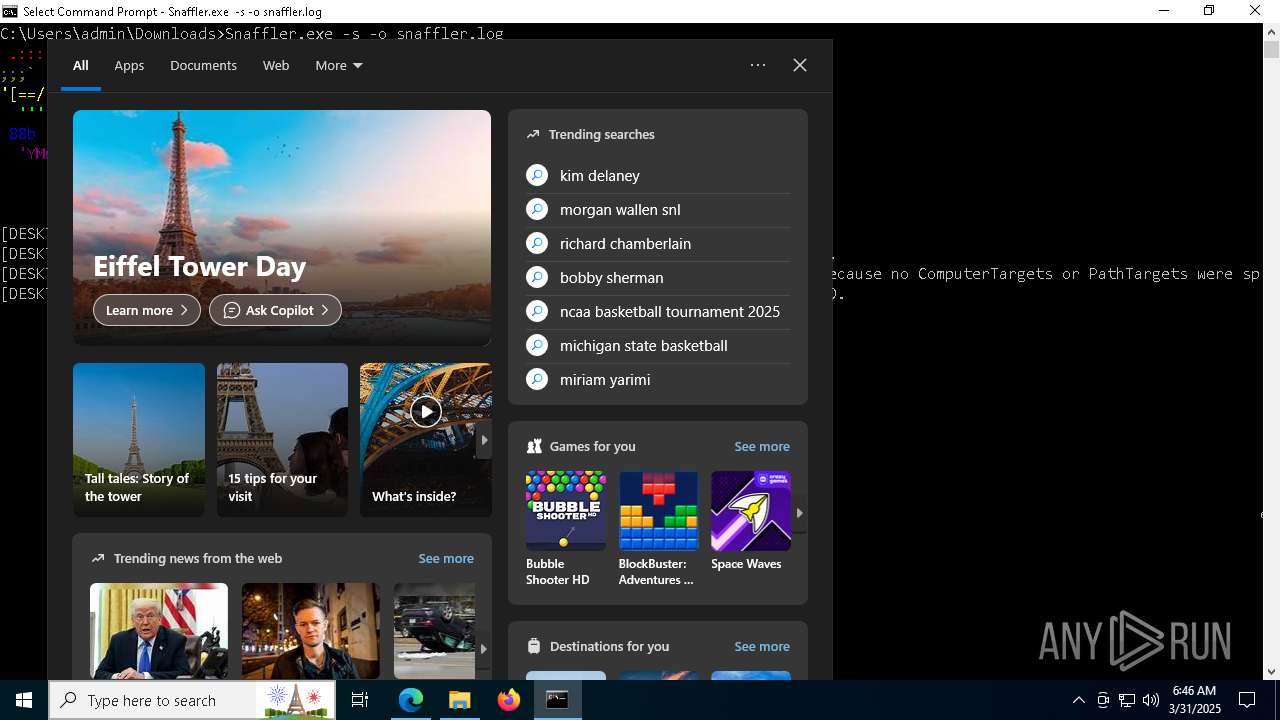1280x720 pixels.
Task: Open the volume control tray icon
Action: 1151,700
